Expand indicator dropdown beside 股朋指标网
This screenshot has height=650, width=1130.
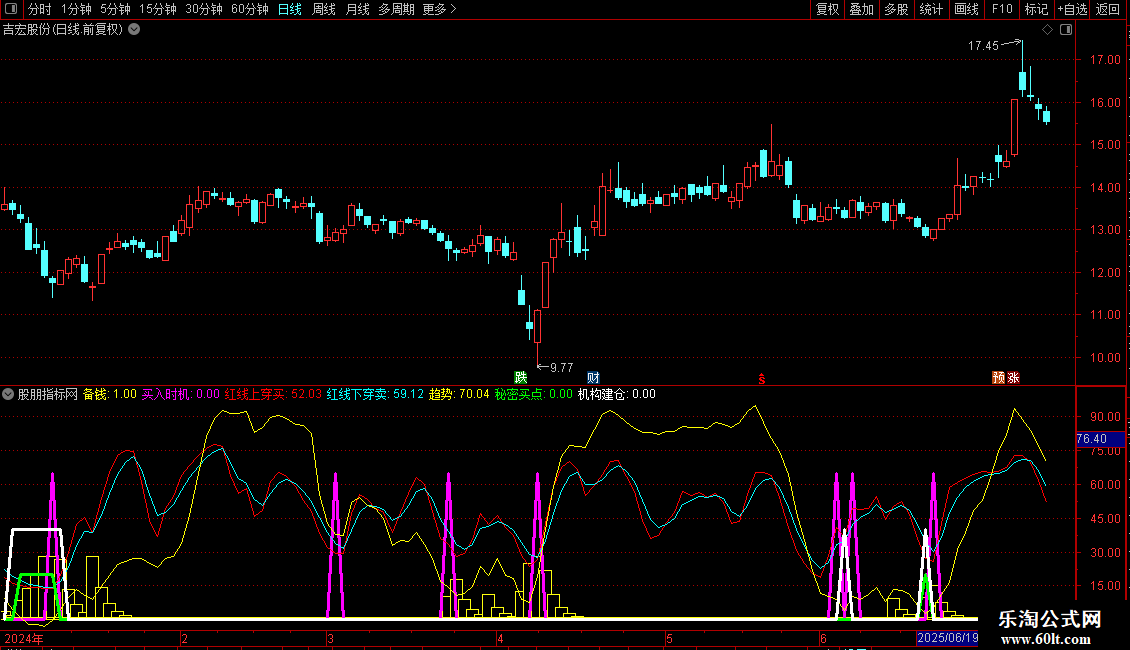pyautogui.click(x=8, y=394)
